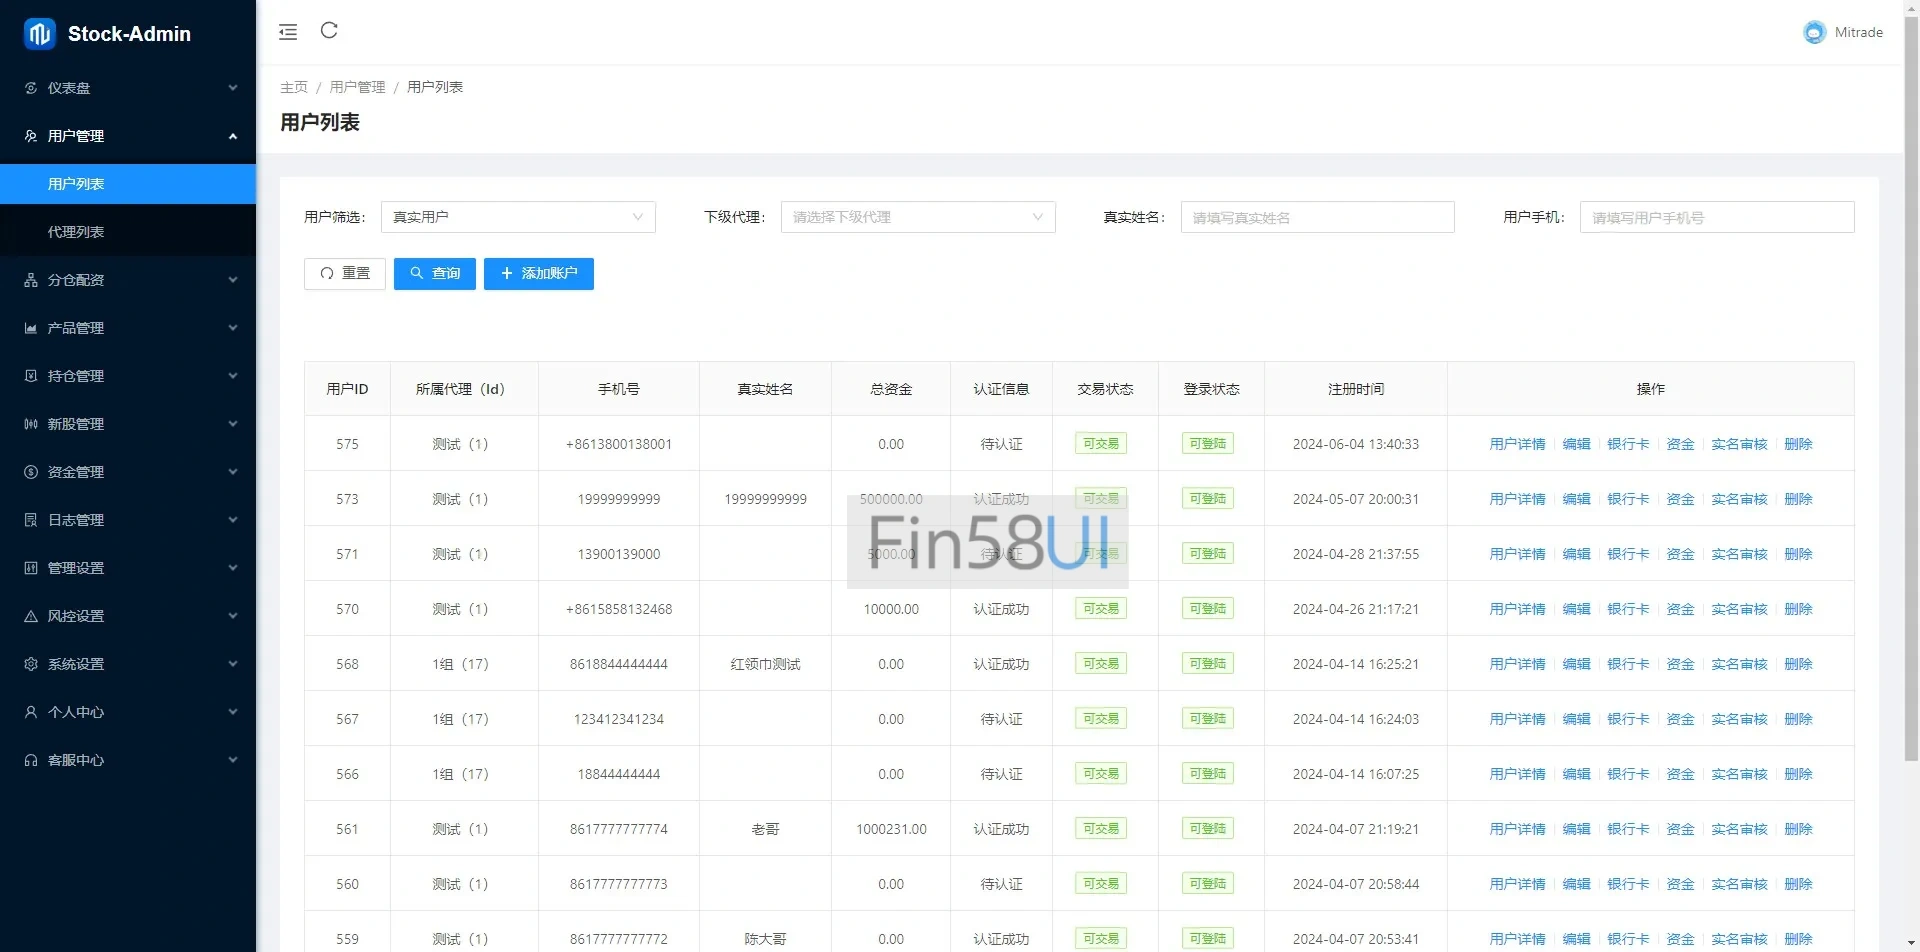1920x952 pixels.
Task: Click the 添加账户 button
Action: pos(538,274)
